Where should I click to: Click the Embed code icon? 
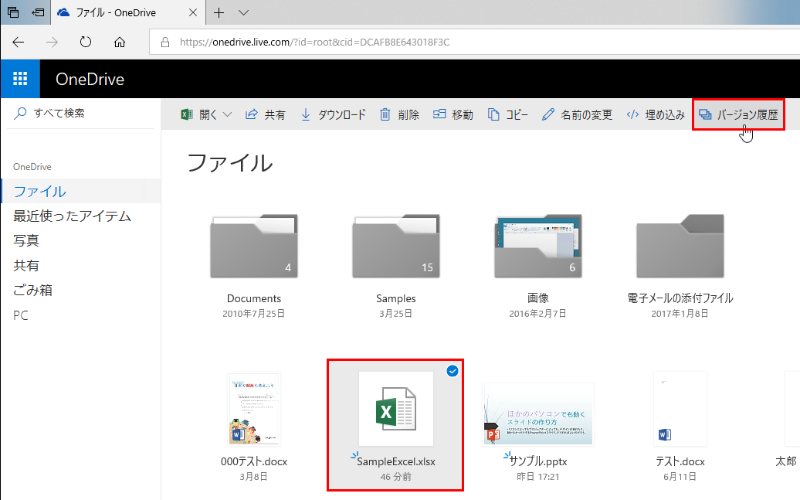(x=633, y=114)
